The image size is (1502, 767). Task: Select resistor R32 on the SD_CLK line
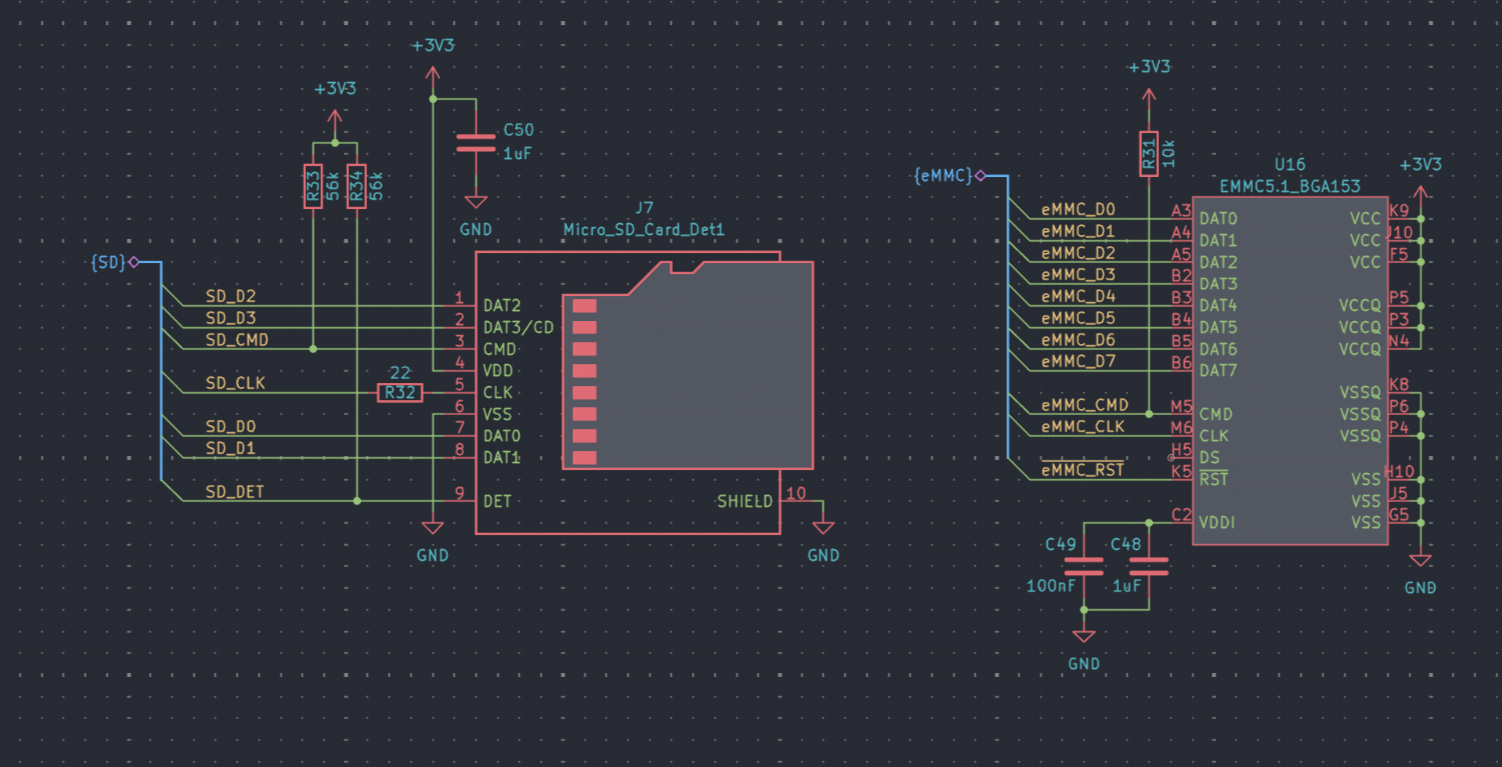pos(399,393)
